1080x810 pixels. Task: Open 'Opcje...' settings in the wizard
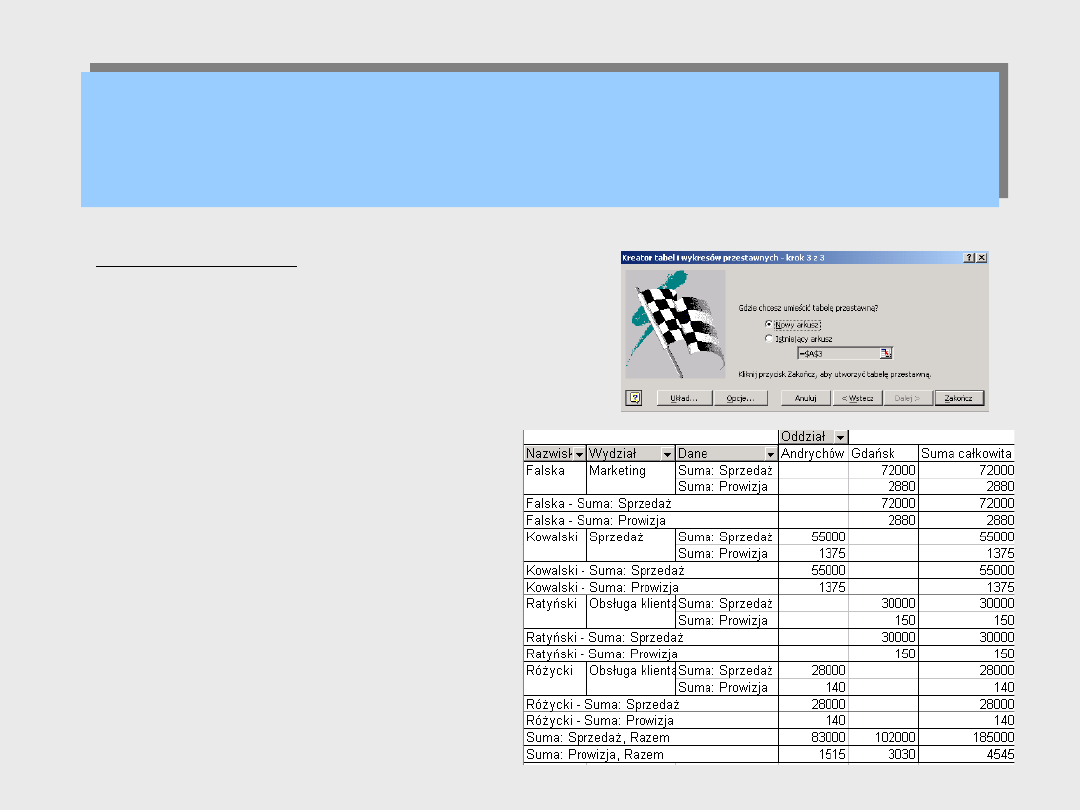[x=740, y=397]
